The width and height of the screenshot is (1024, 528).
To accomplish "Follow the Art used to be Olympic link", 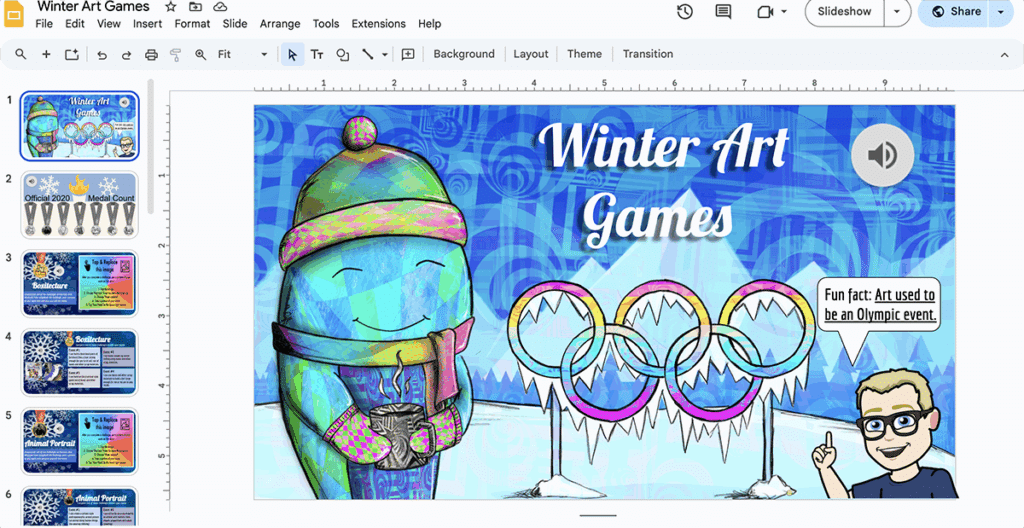I will pos(880,305).
